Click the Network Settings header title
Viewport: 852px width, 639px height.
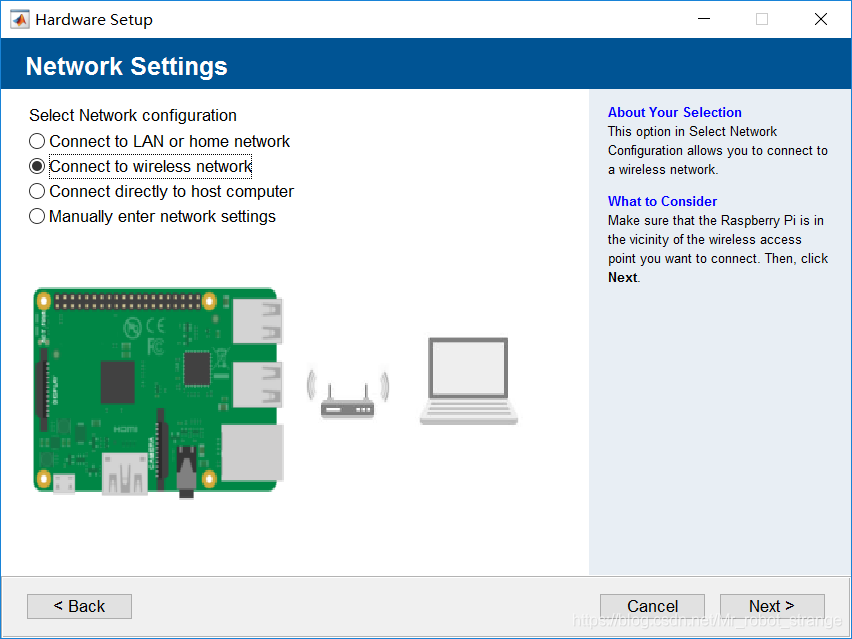click(126, 66)
